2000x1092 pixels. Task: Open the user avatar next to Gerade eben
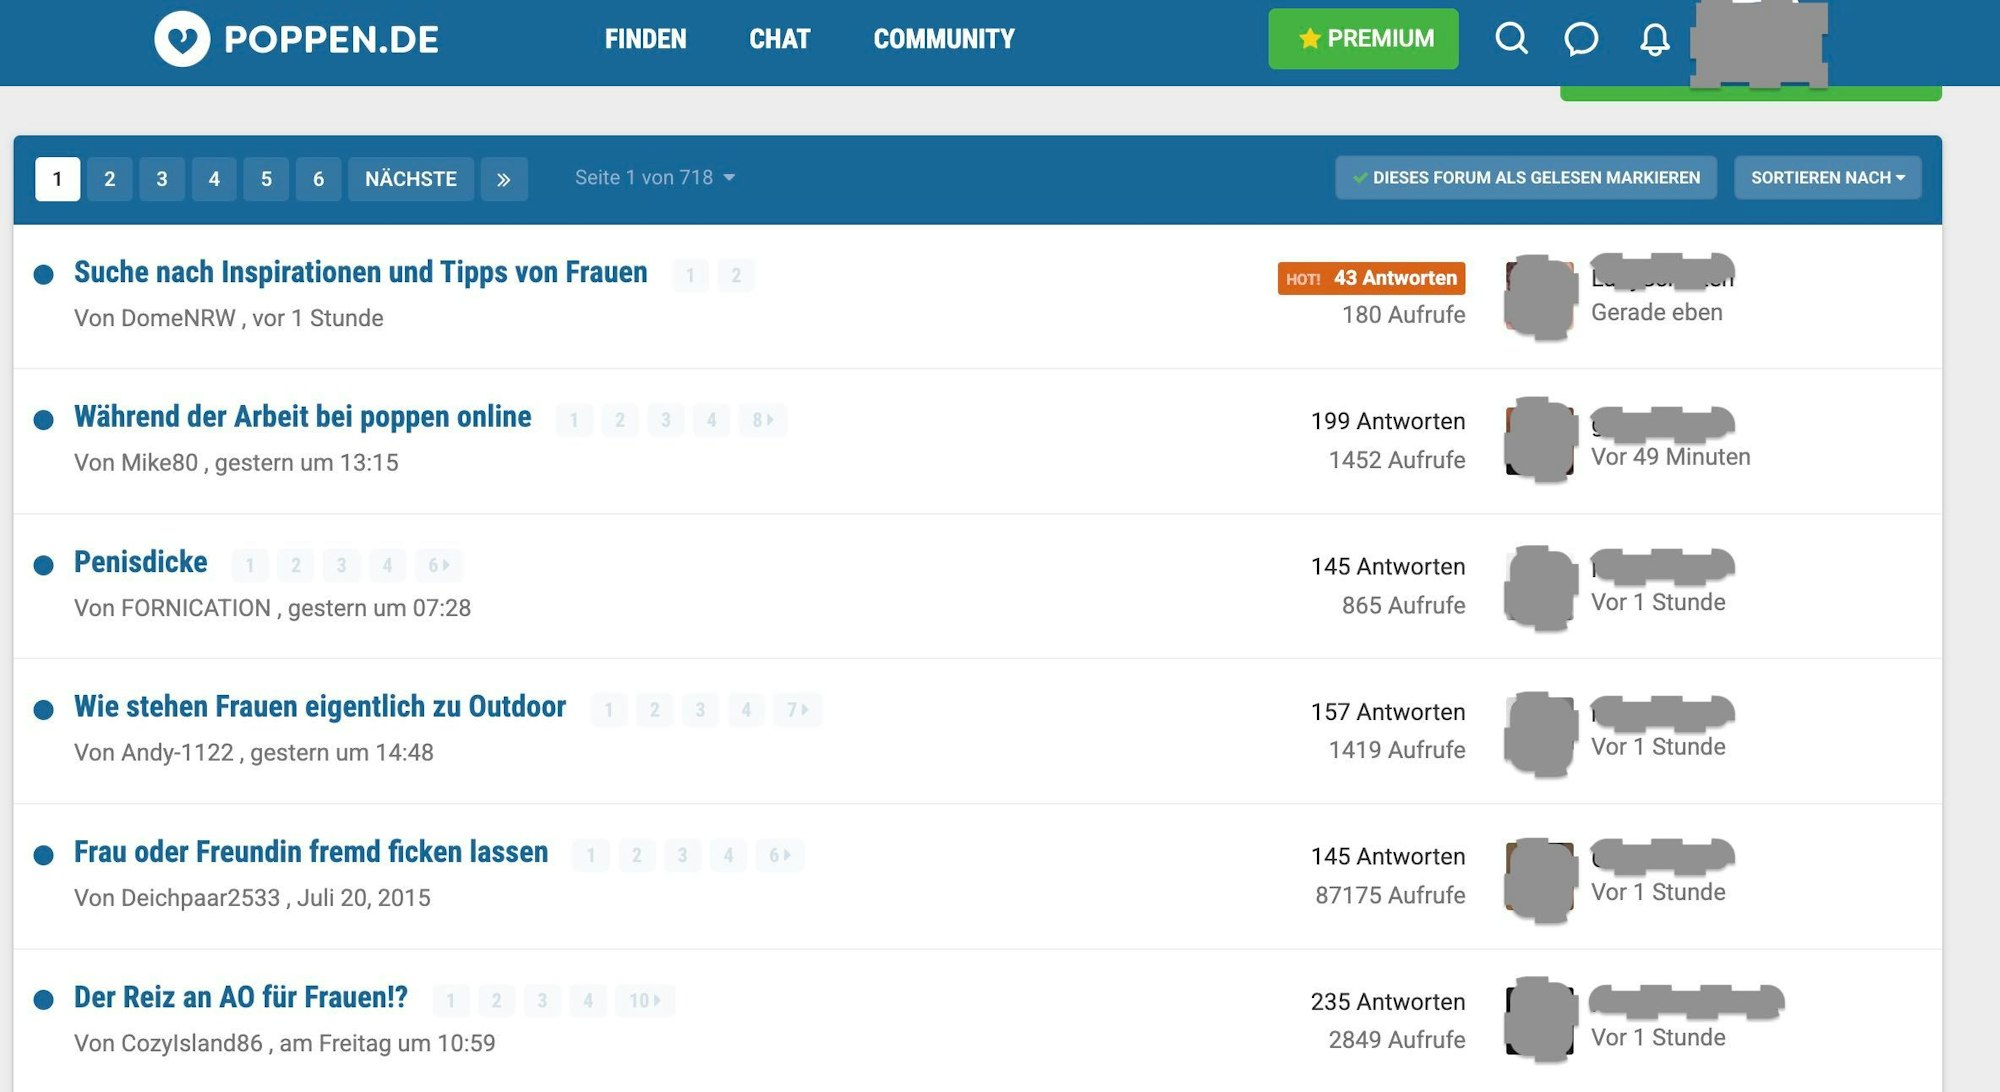tap(1539, 294)
